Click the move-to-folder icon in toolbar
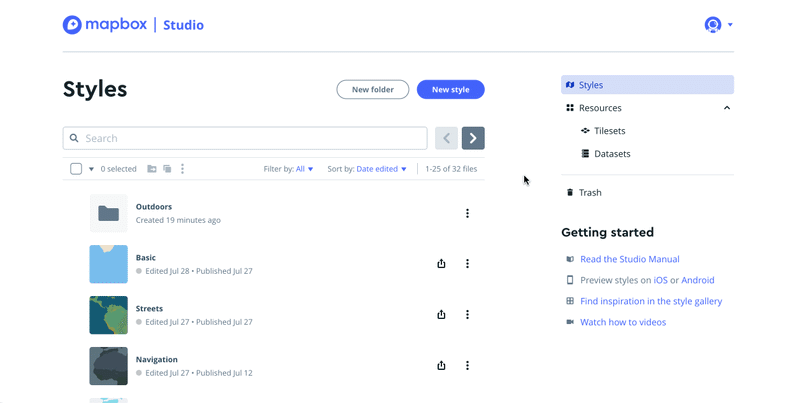The width and height of the screenshot is (800, 403). 152,169
